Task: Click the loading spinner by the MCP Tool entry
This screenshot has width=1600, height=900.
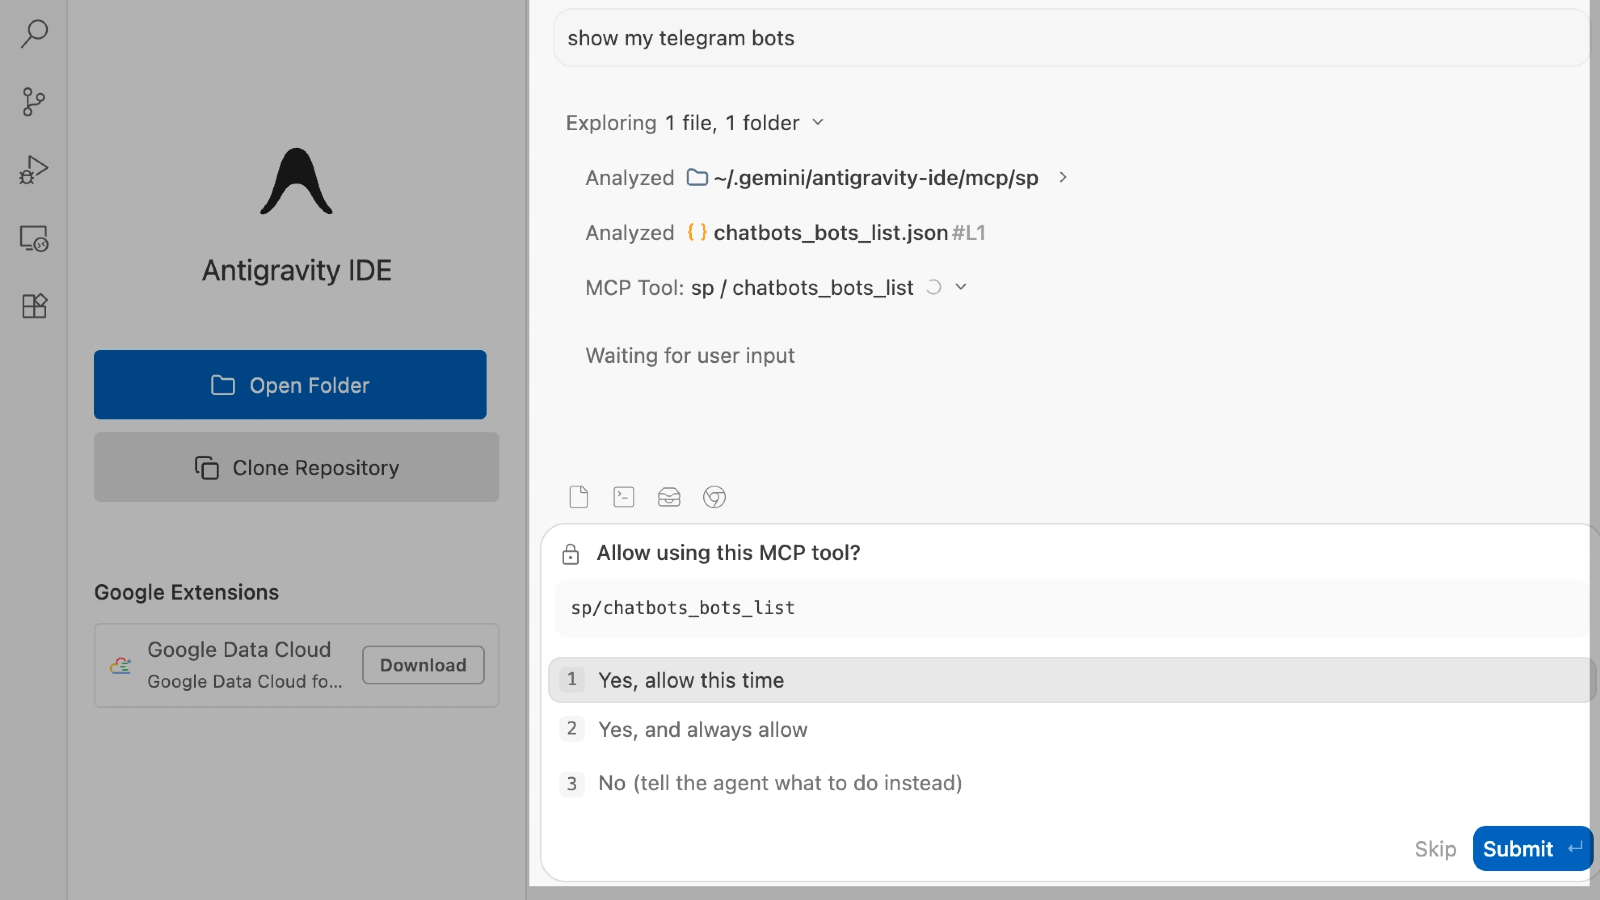Action: click(x=933, y=287)
